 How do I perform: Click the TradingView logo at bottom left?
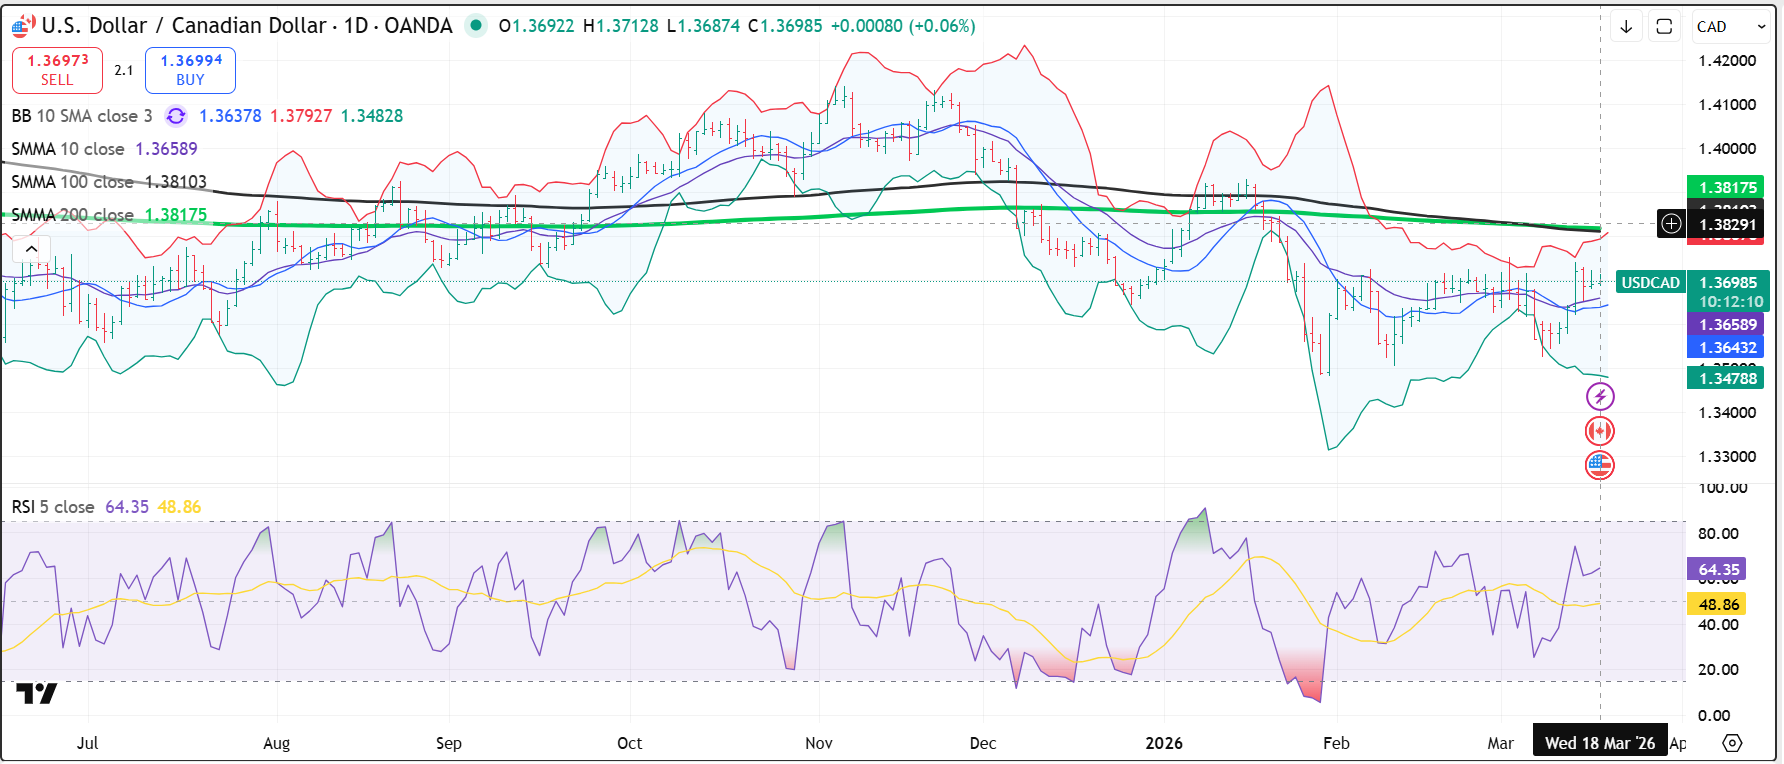[36, 693]
